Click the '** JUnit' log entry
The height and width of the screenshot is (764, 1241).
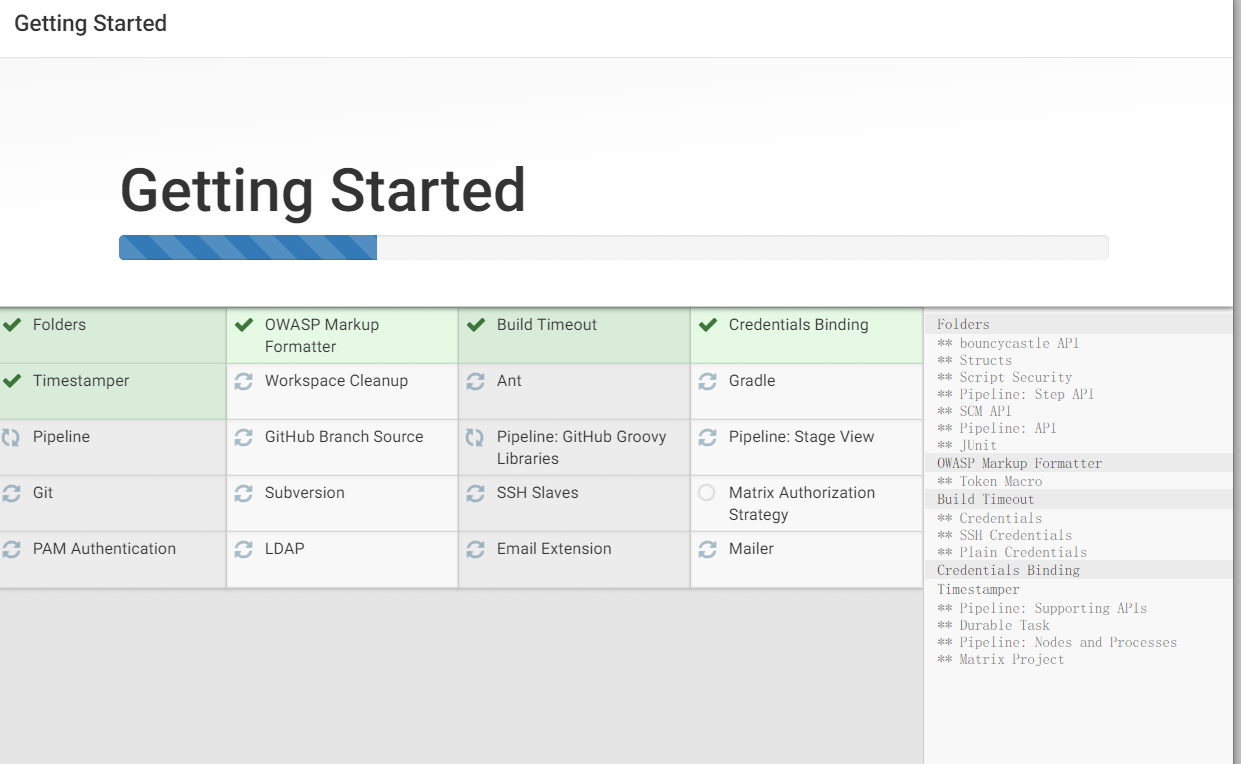967,445
